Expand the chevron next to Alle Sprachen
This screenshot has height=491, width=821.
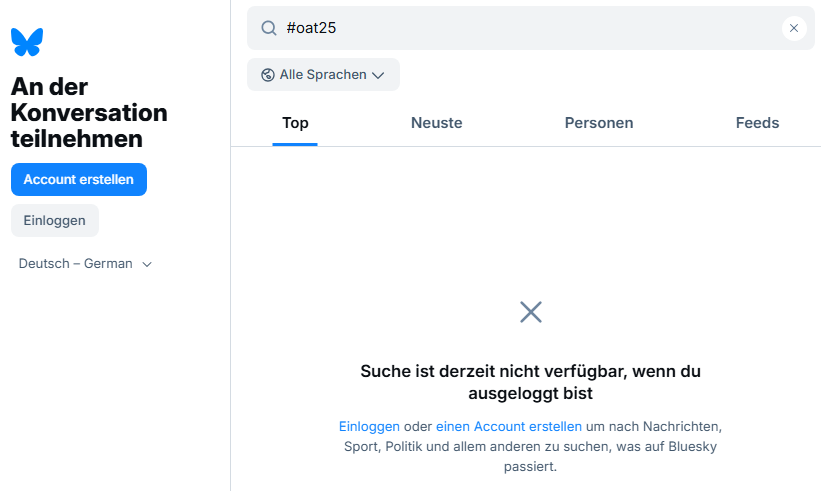[378, 75]
